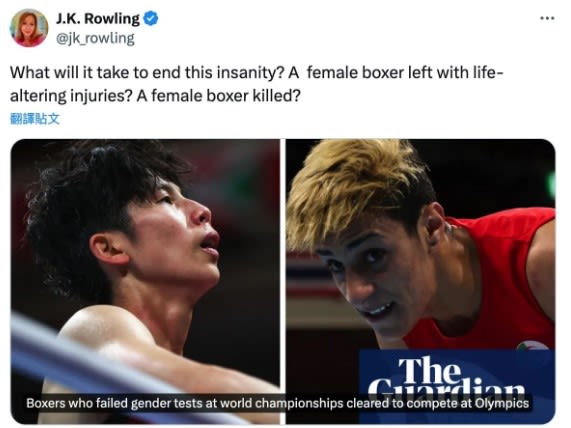Viewport: 571px width, 428px height.
Task: Open J.K. Rowling's profile avatar
Action: pyautogui.click(x=28, y=28)
